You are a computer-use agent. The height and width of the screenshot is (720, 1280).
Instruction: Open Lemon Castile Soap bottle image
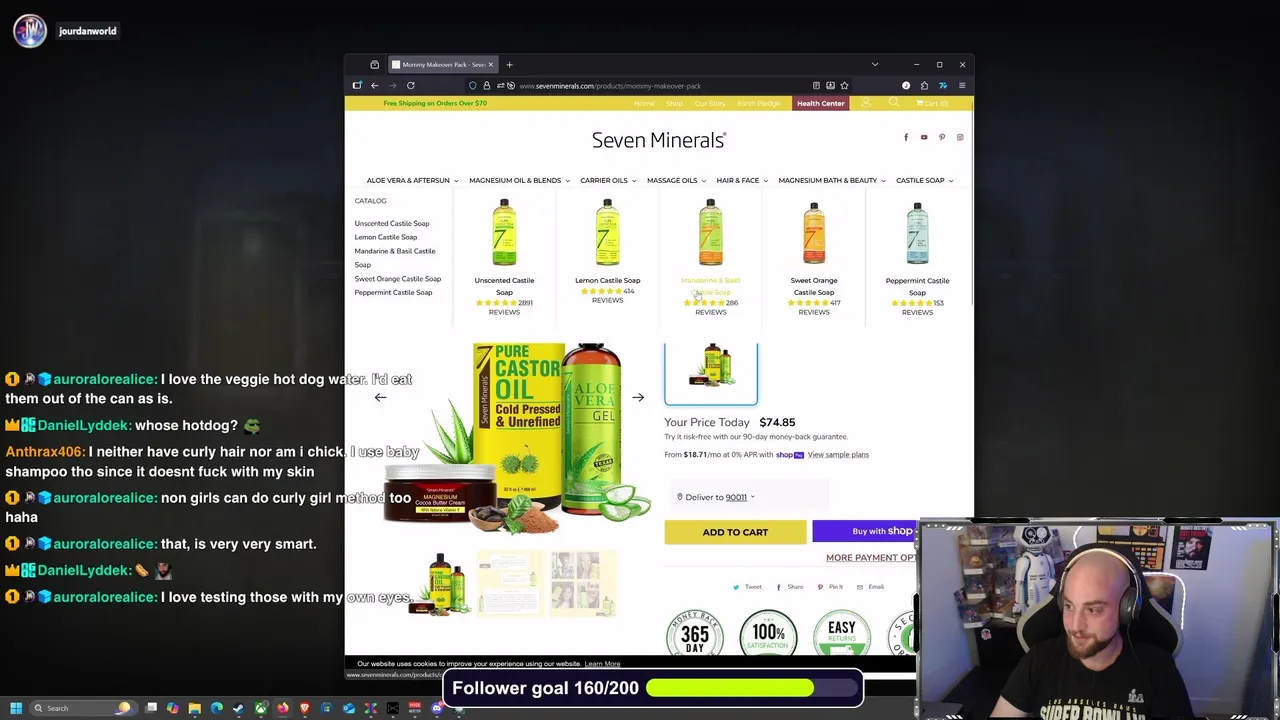607,233
